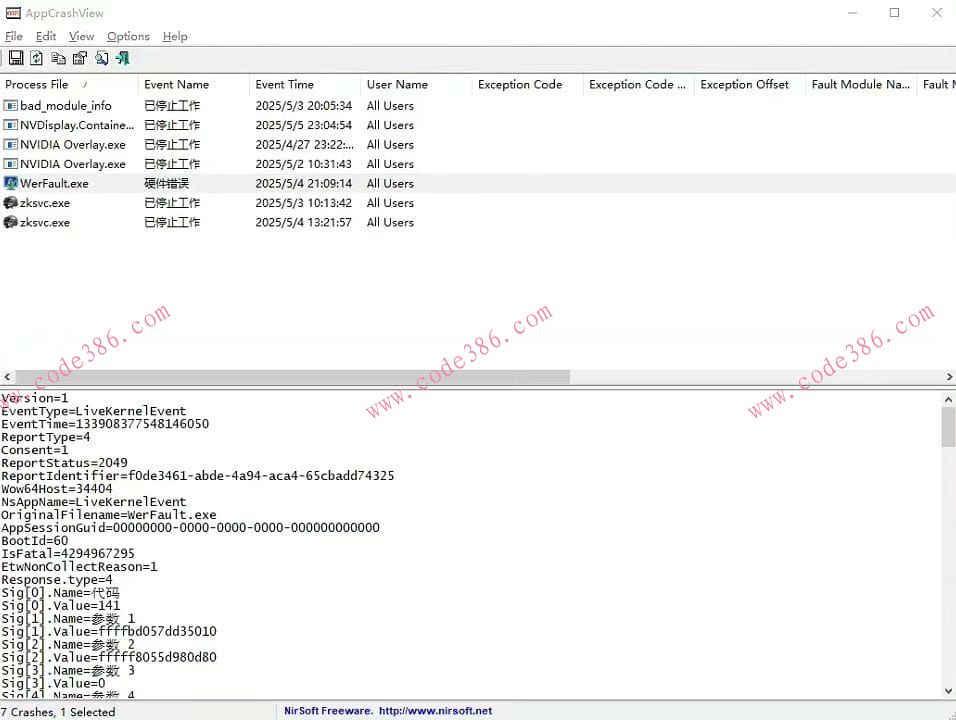Click the bad_module_info row icon
Image resolution: width=956 pixels, height=720 pixels.
click(x=10, y=105)
